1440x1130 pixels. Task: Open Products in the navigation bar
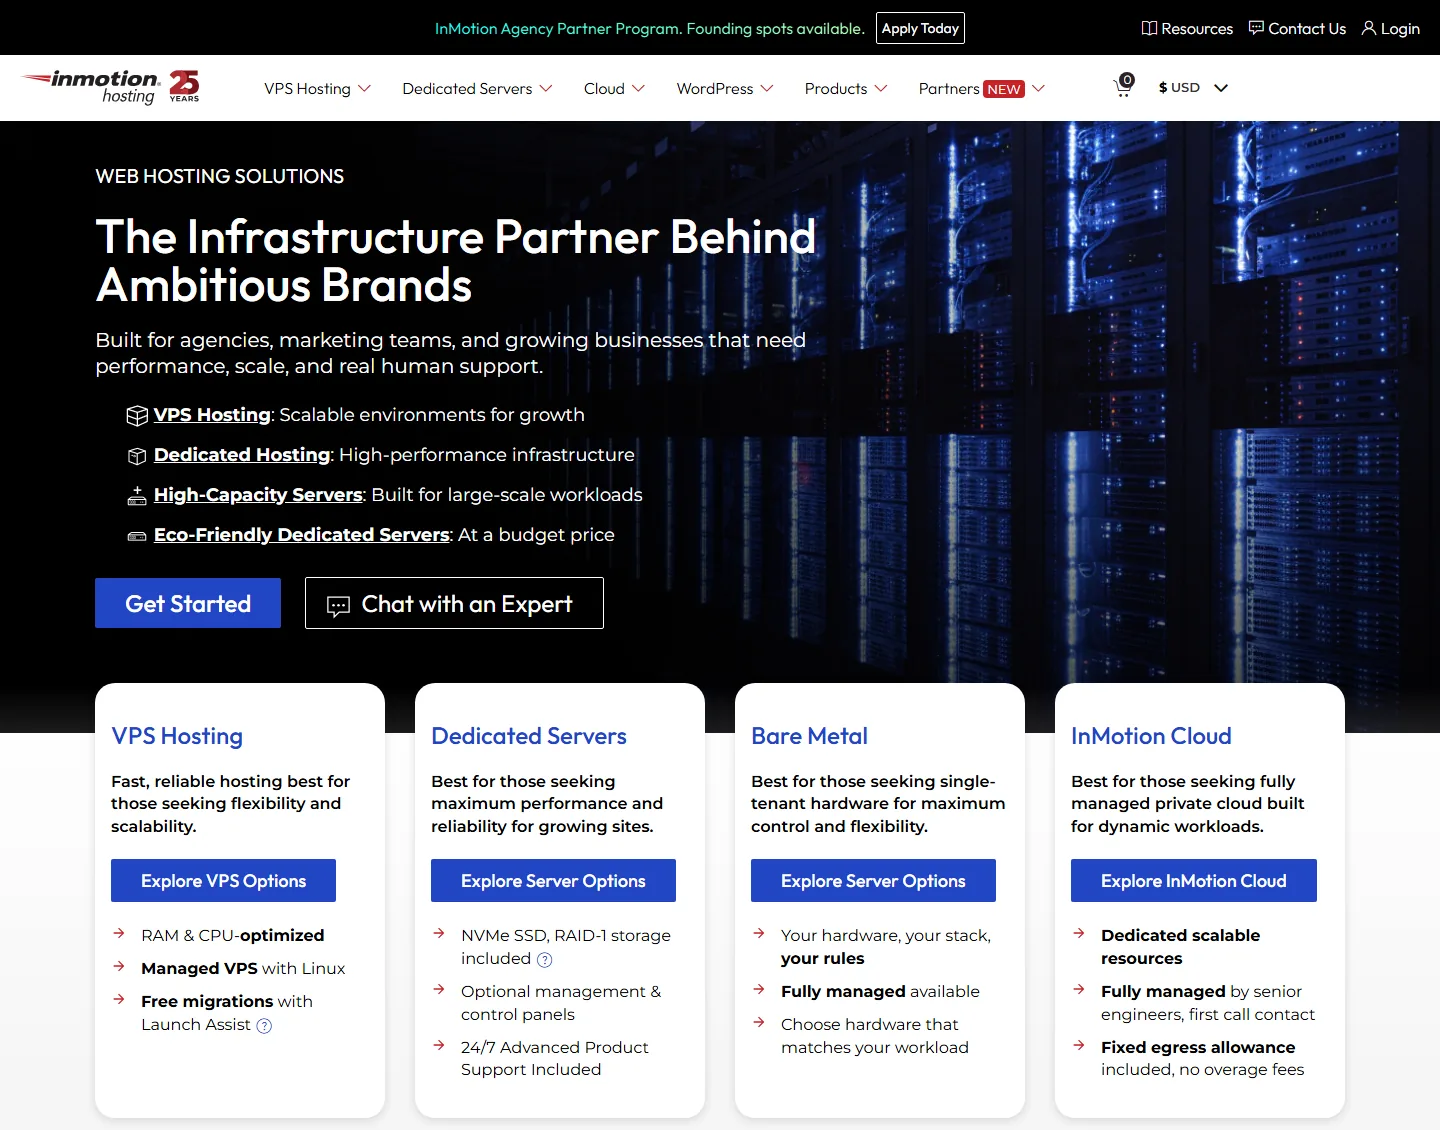836,88
